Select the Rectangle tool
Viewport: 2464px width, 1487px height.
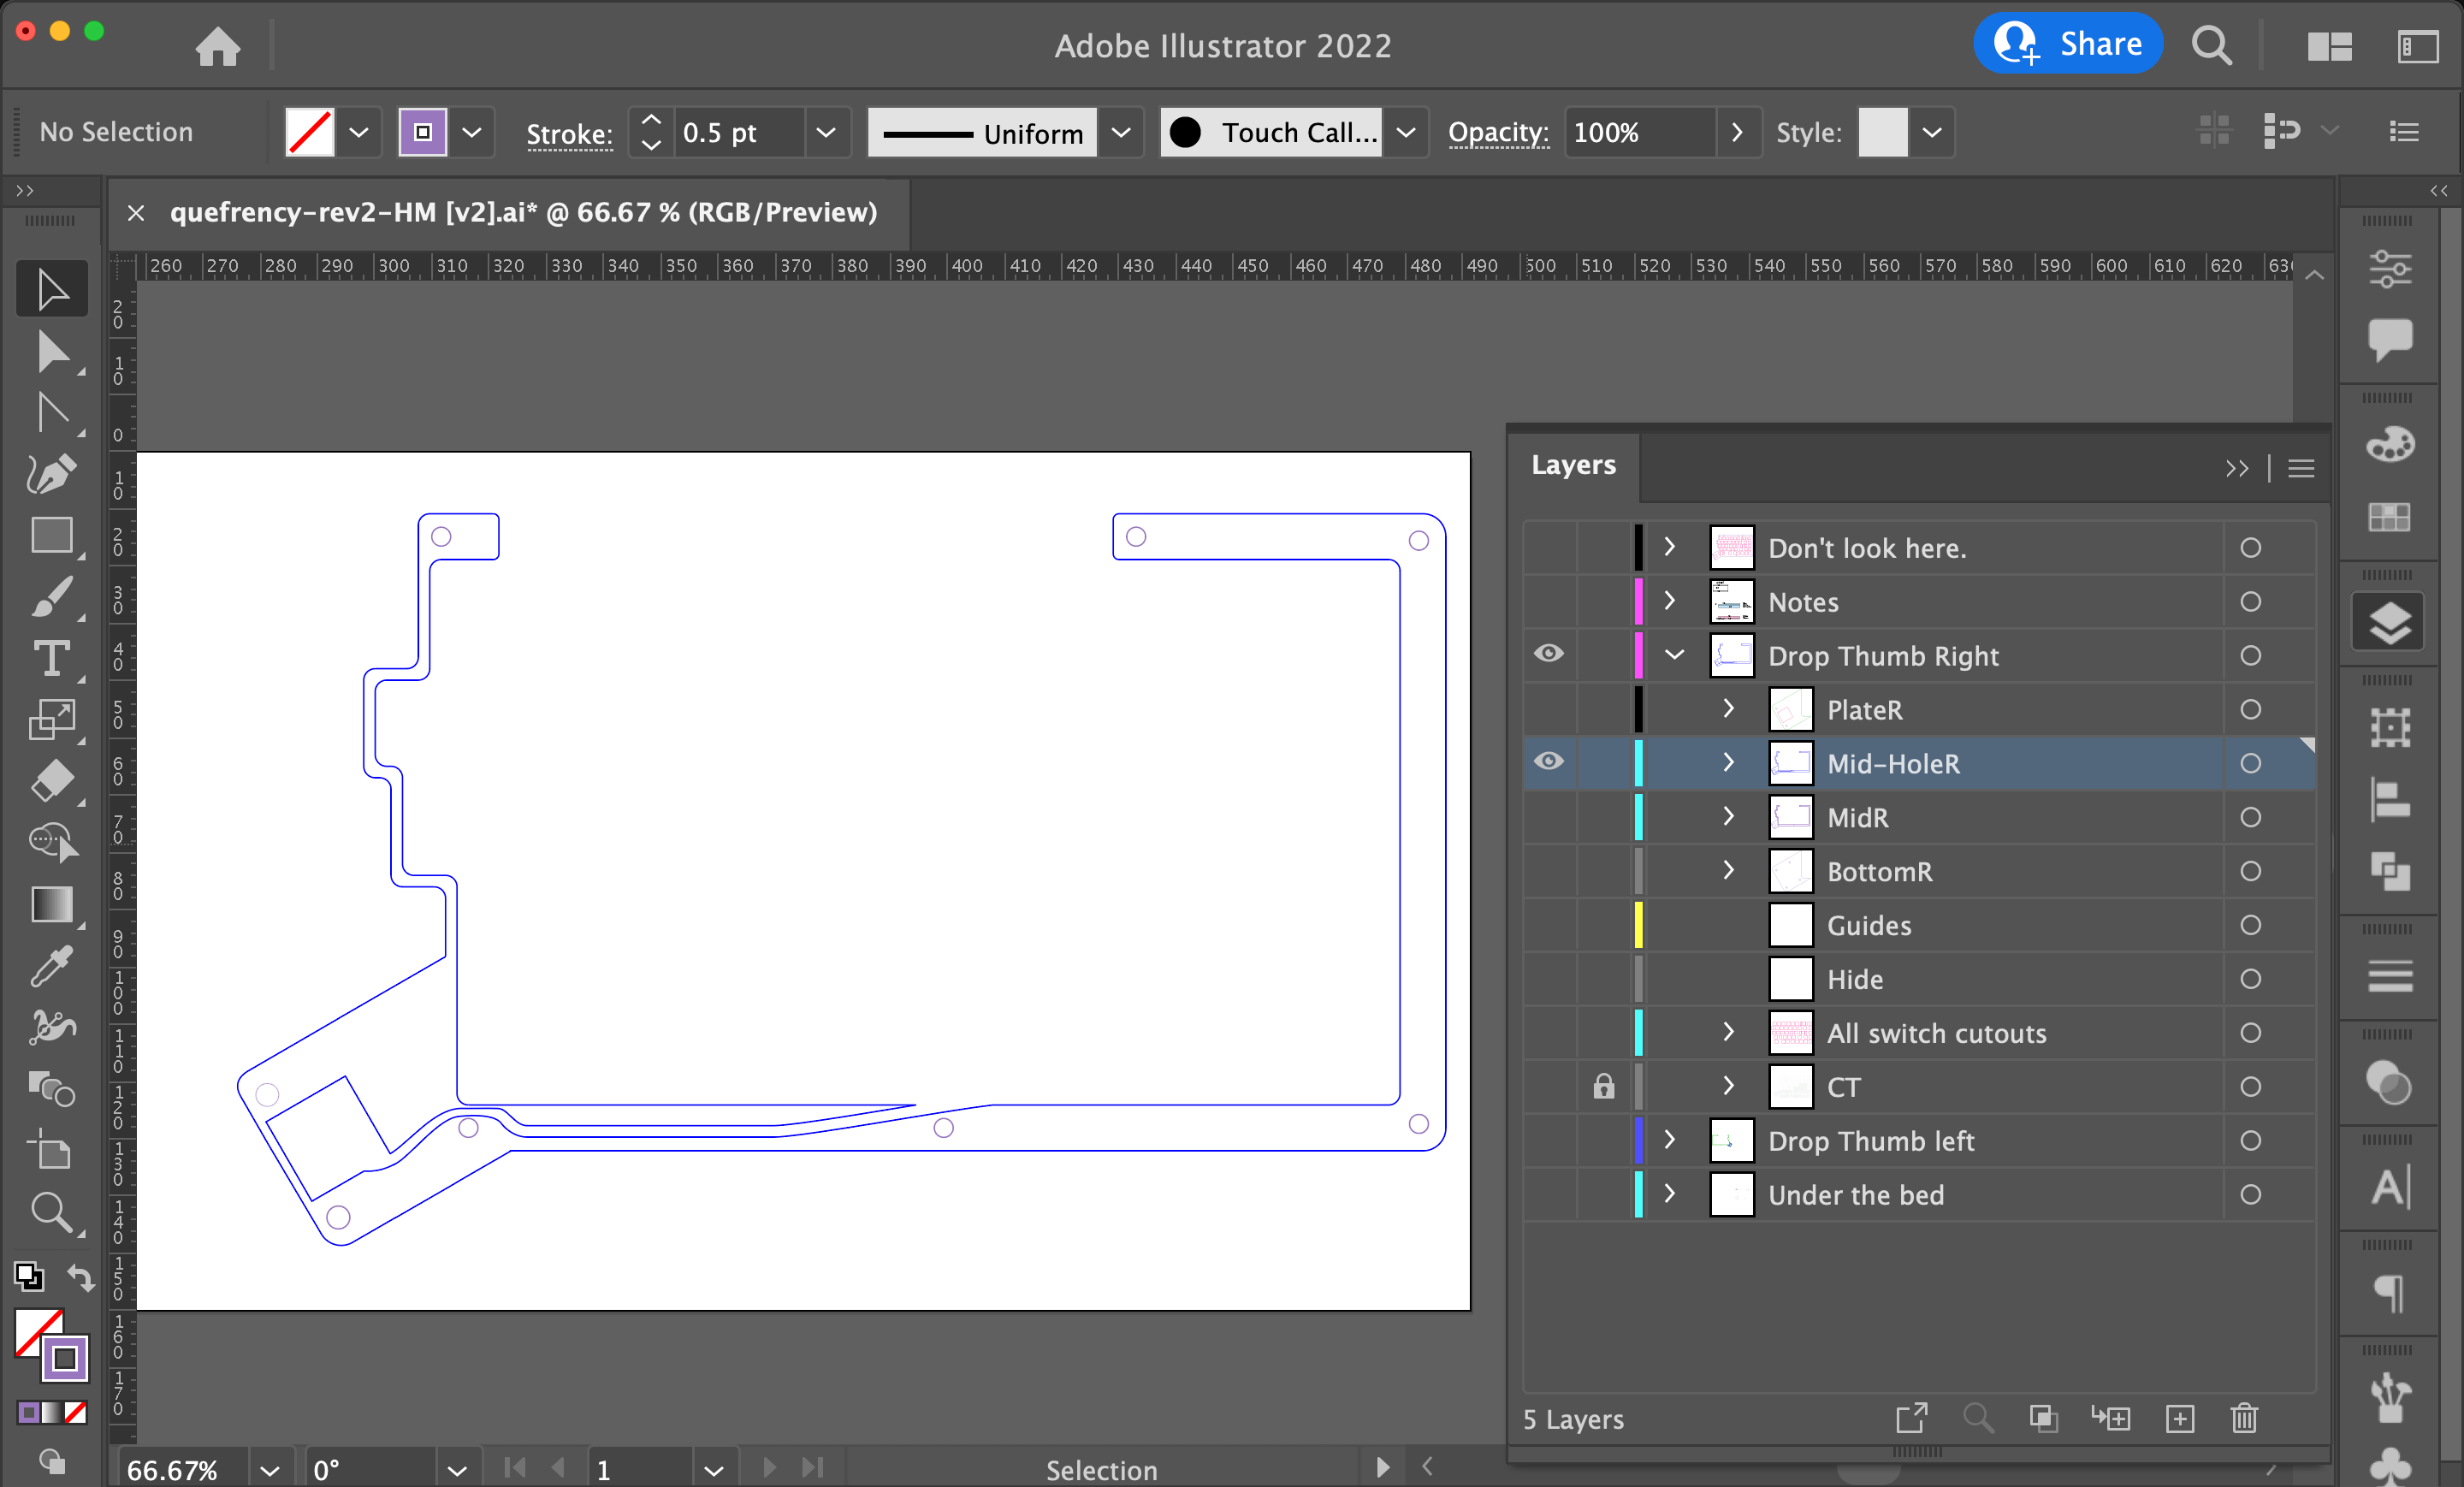pos(51,536)
